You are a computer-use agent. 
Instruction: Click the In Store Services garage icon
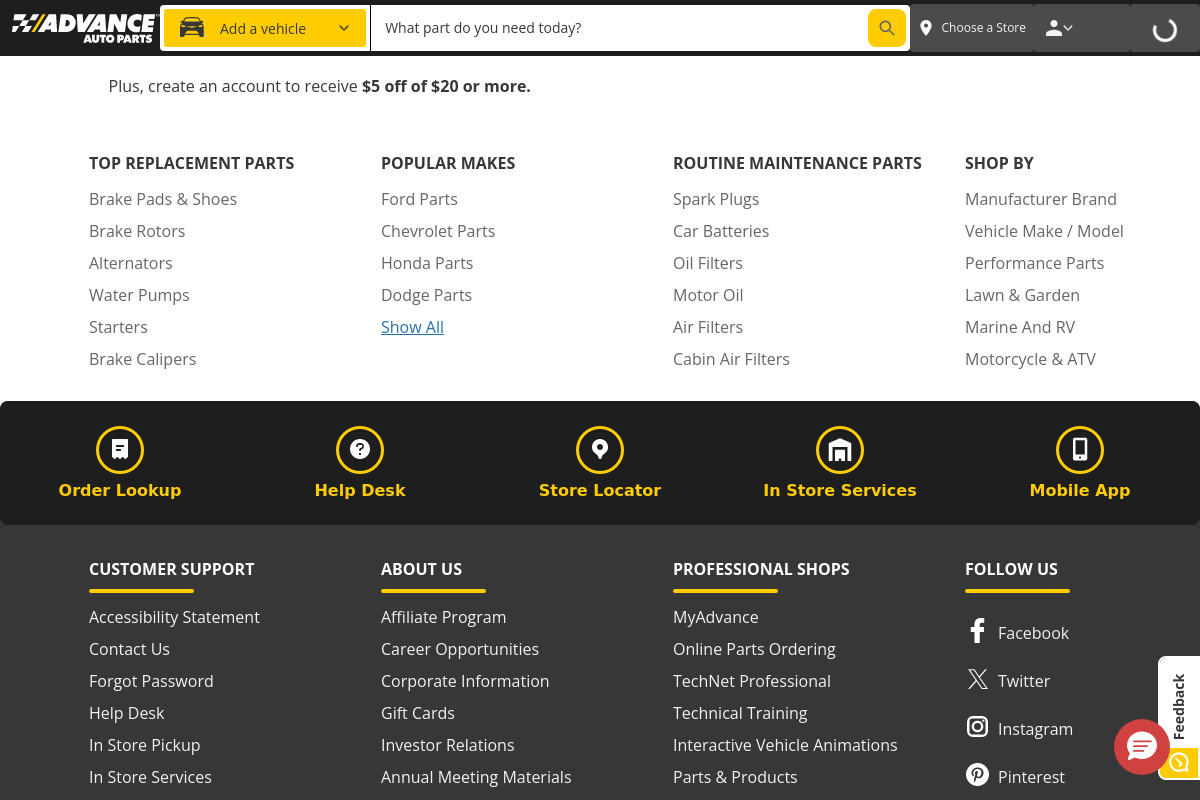(x=840, y=450)
